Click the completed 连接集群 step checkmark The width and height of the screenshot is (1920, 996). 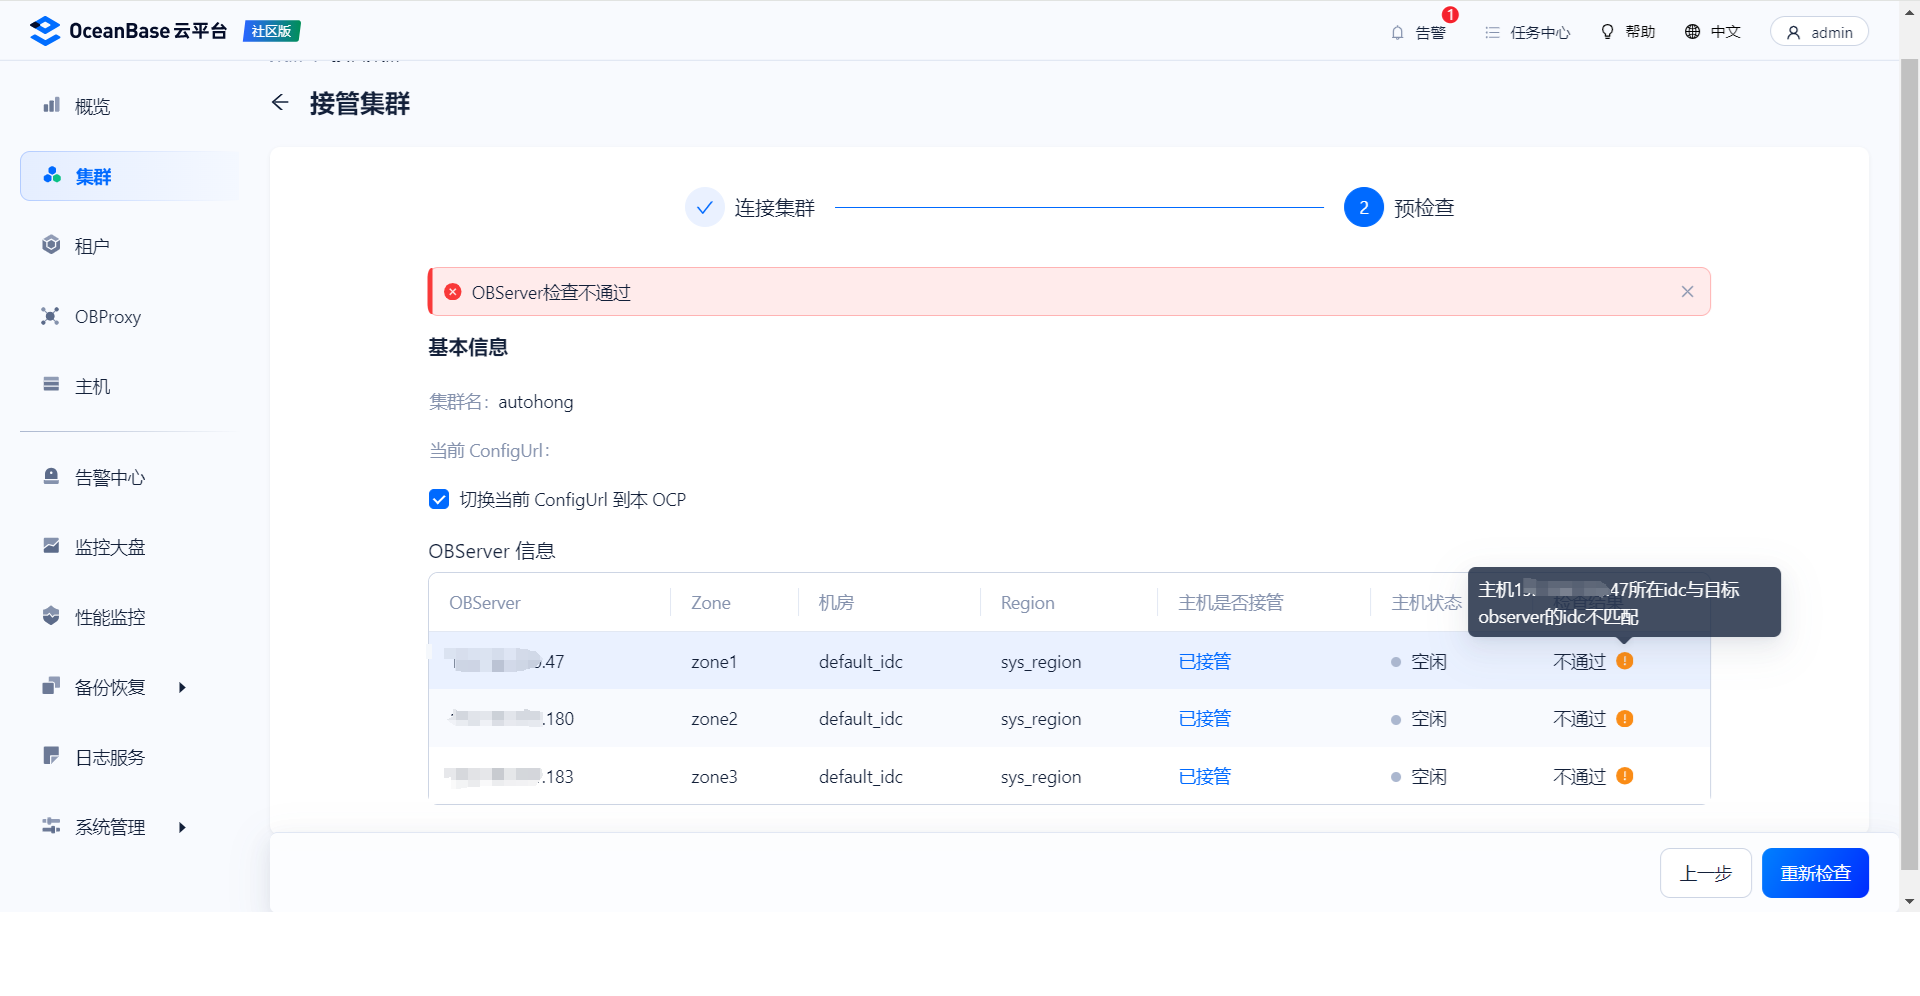click(x=704, y=207)
